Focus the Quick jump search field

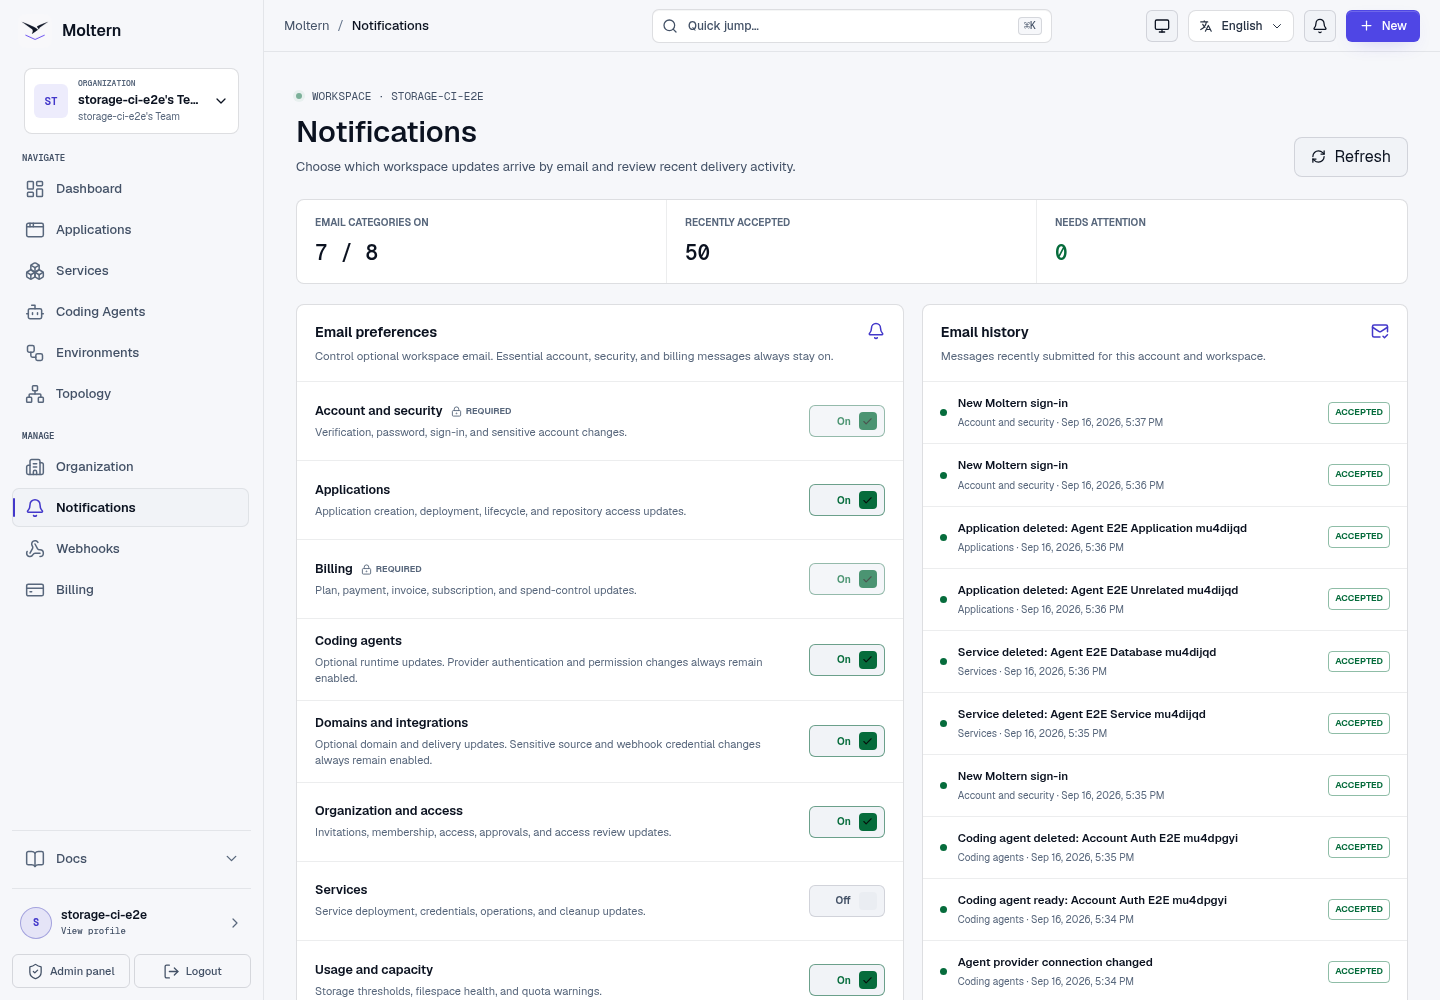pyautogui.click(x=852, y=26)
